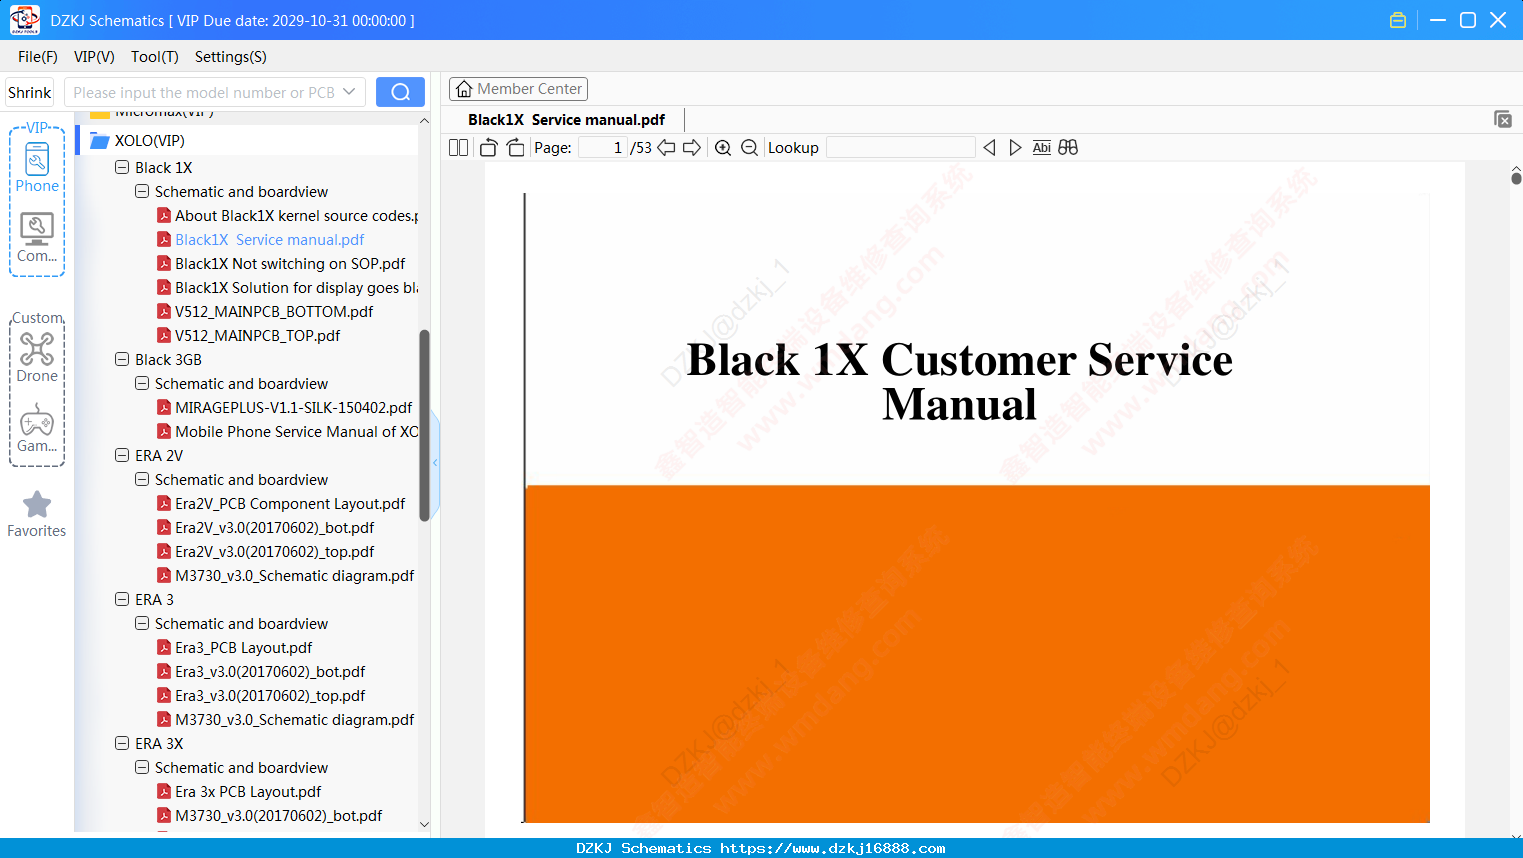This screenshot has height=858, width=1523.
Task: Click the Lookup search text field
Action: click(x=900, y=148)
